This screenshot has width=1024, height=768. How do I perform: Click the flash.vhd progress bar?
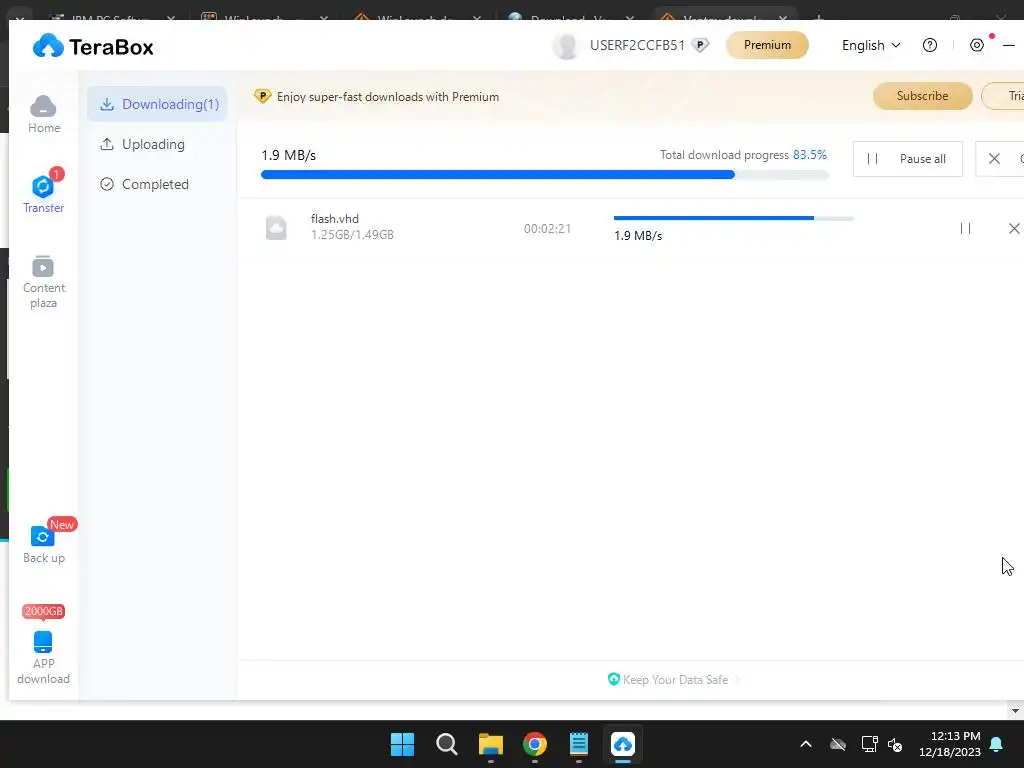(x=733, y=218)
